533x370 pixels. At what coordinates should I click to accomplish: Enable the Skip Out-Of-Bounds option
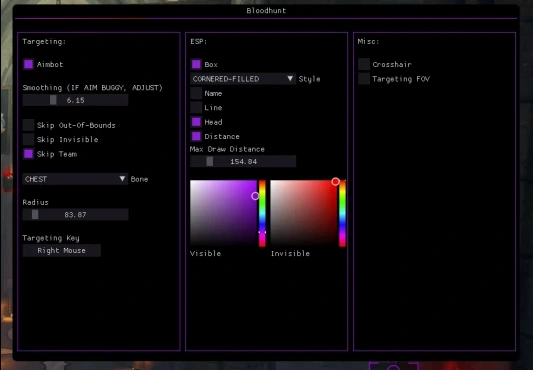pyautogui.click(x=29, y=125)
